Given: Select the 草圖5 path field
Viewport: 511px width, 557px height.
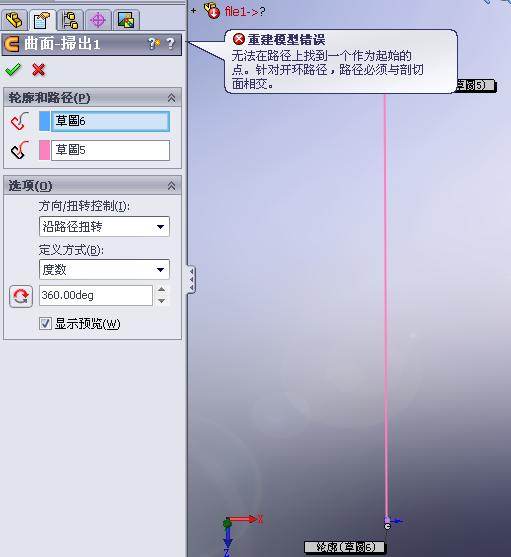Looking at the screenshot, I should coord(110,150).
